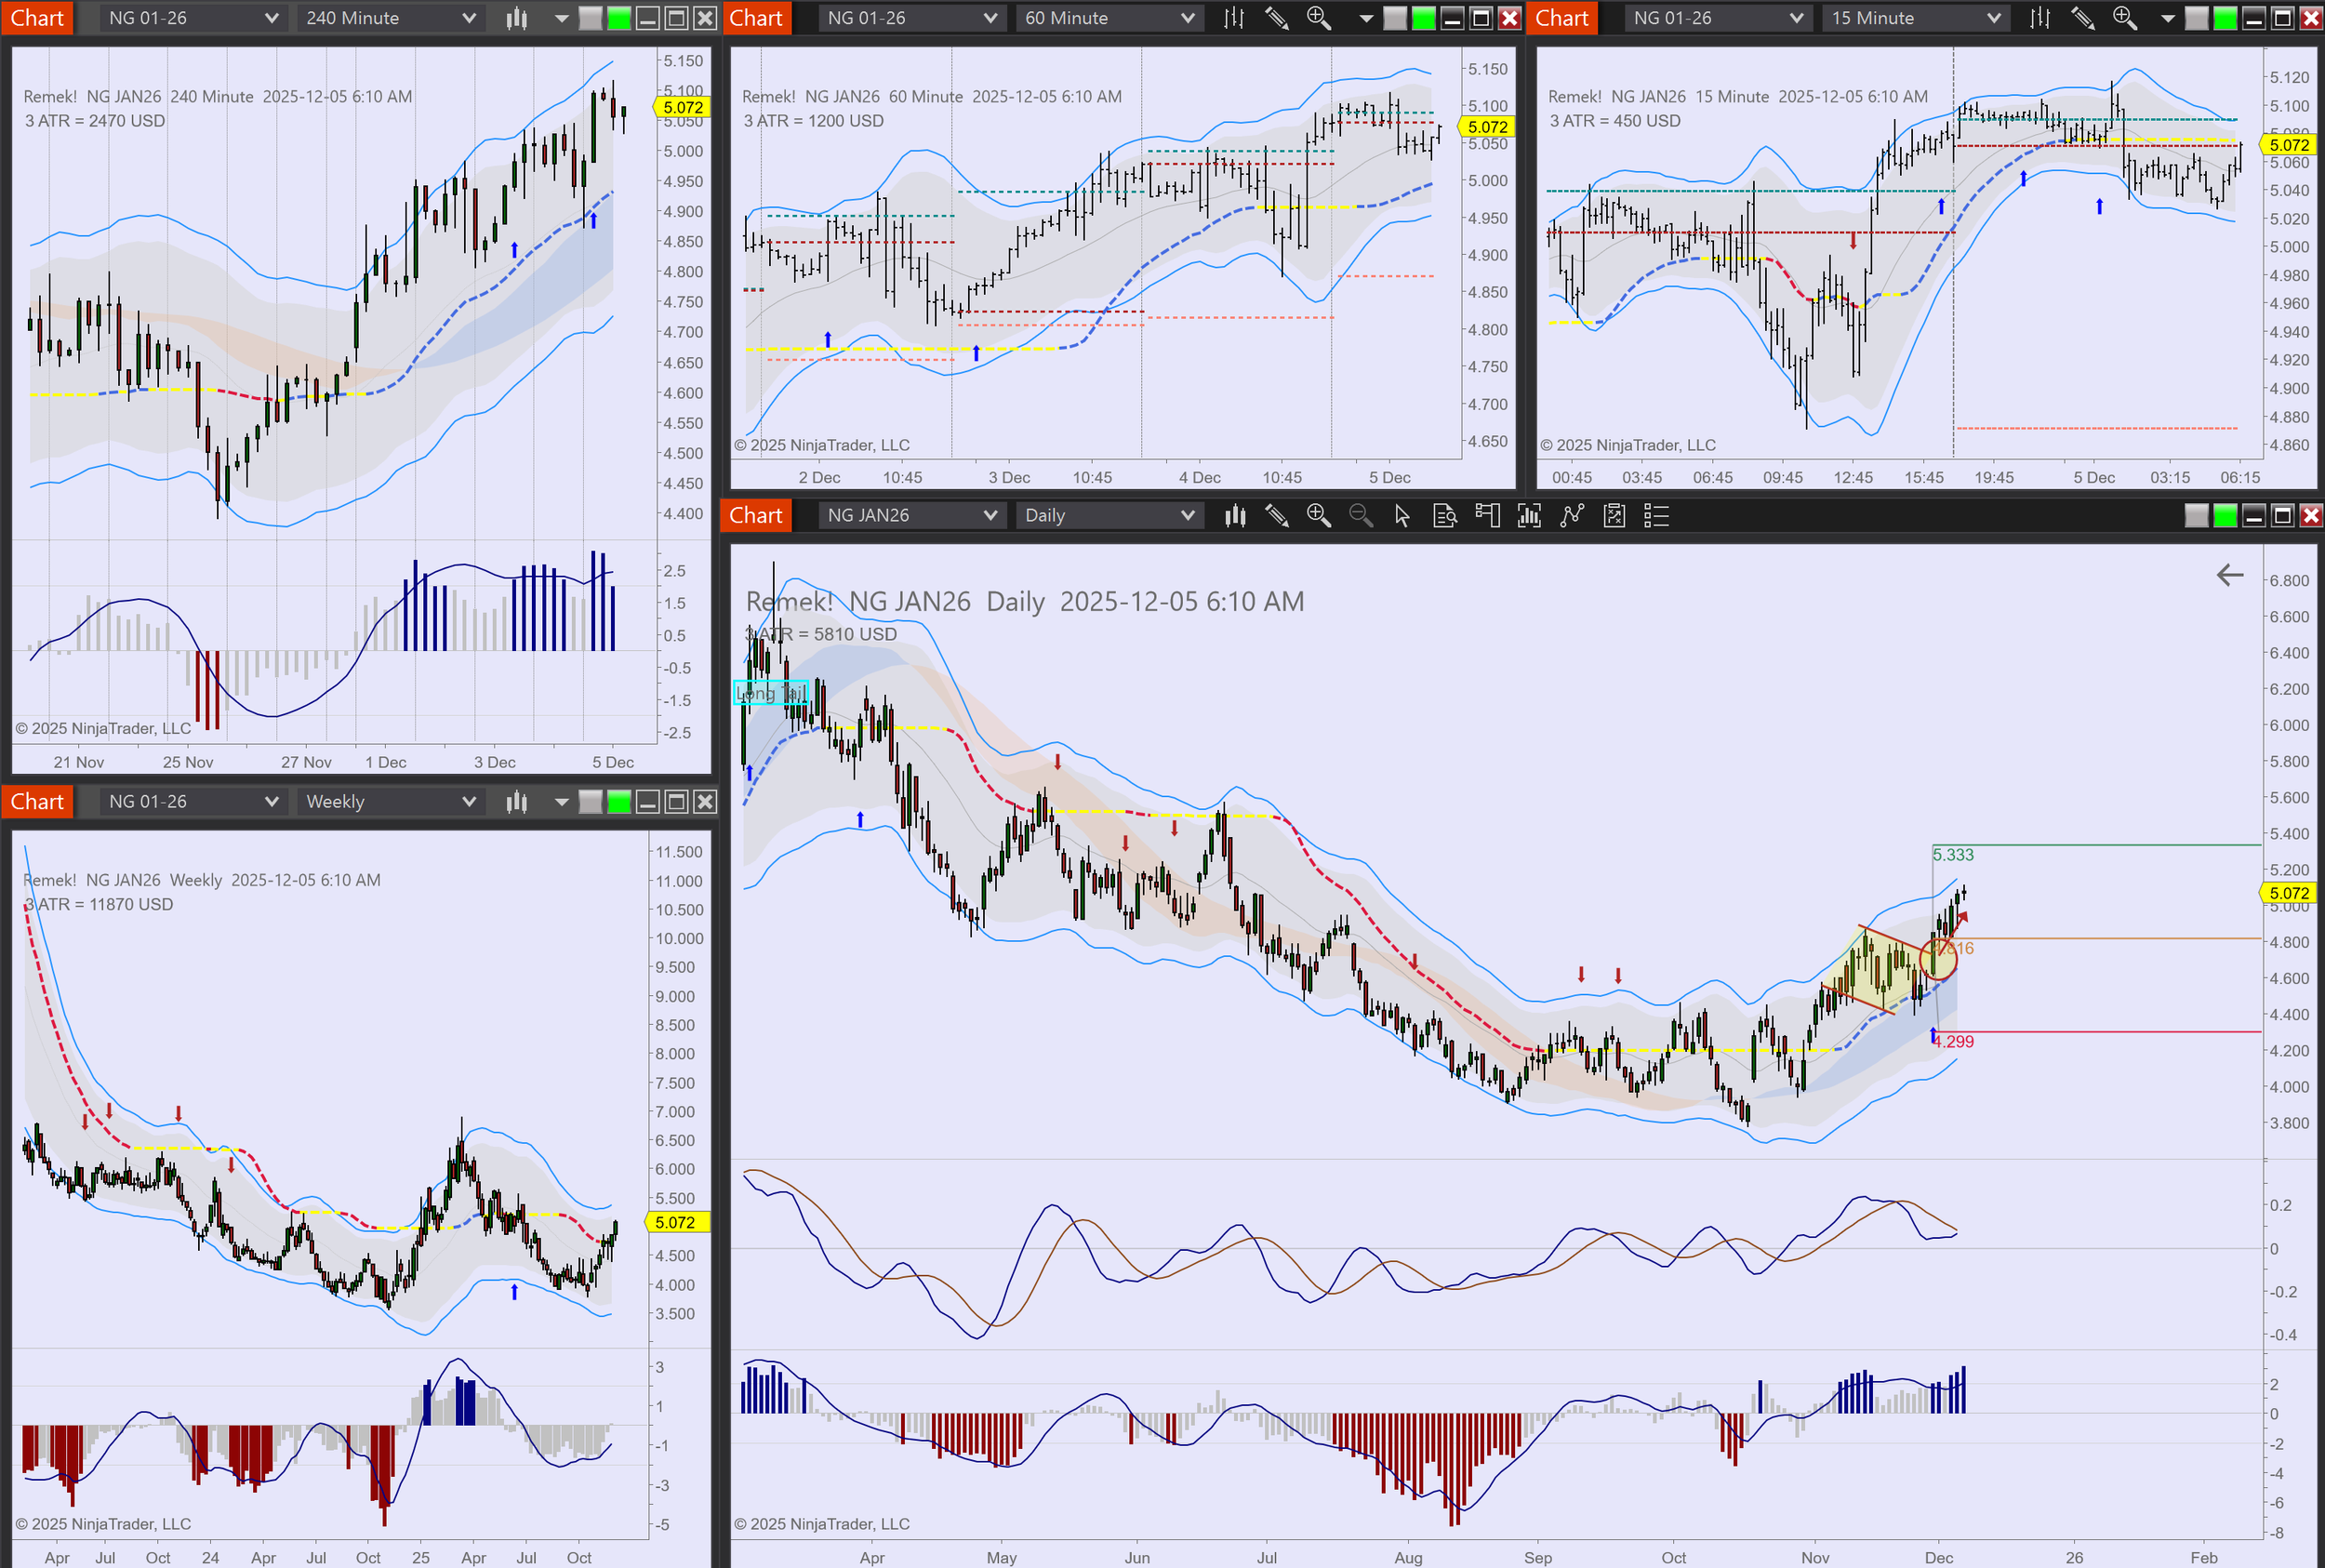Click '3 ATR = 2470 USD' text
Image resolution: width=2325 pixels, height=1568 pixels.
click(x=95, y=121)
